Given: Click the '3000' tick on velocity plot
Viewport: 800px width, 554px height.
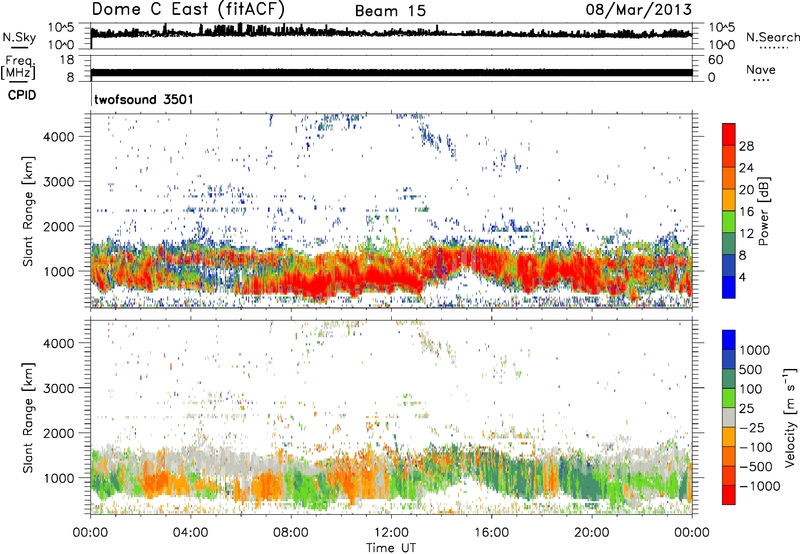Looking at the screenshot, I should pyautogui.click(x=58, y=388).
